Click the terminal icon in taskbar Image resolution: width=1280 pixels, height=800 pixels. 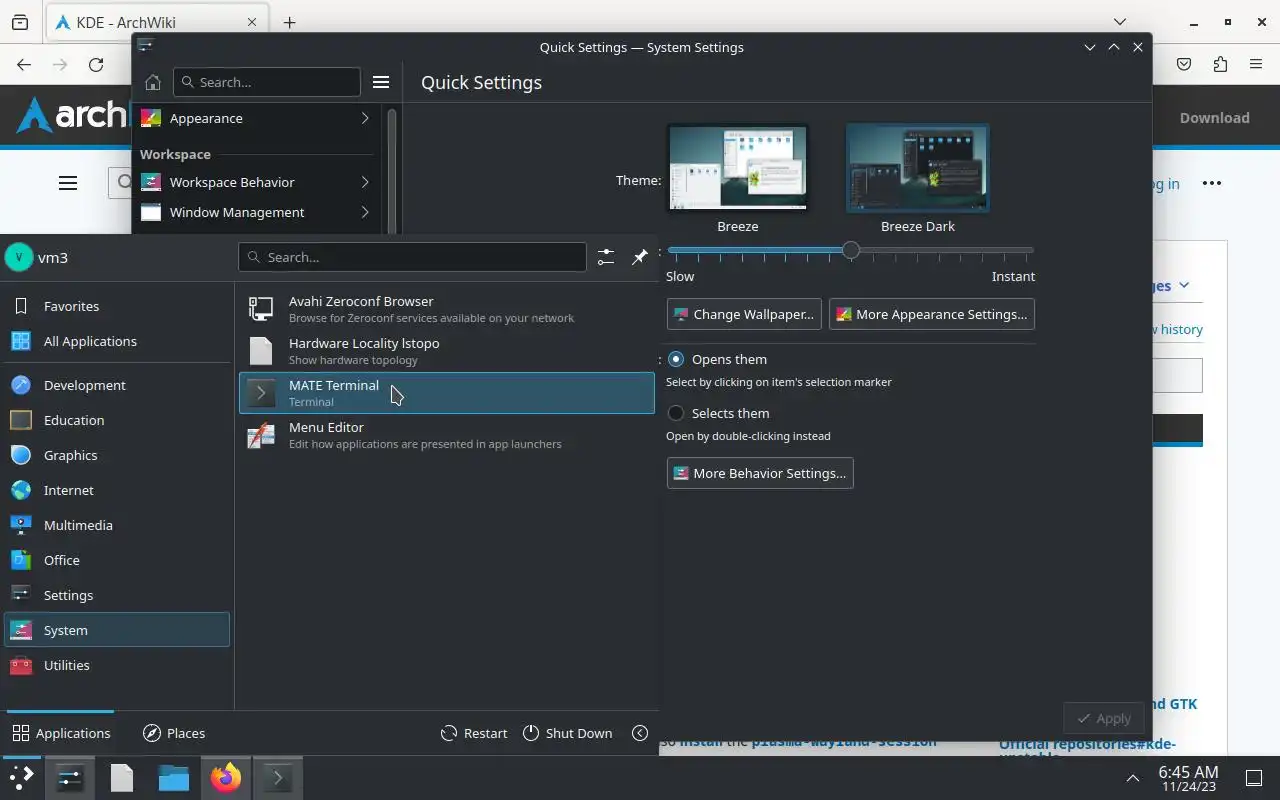click(278, 778)
